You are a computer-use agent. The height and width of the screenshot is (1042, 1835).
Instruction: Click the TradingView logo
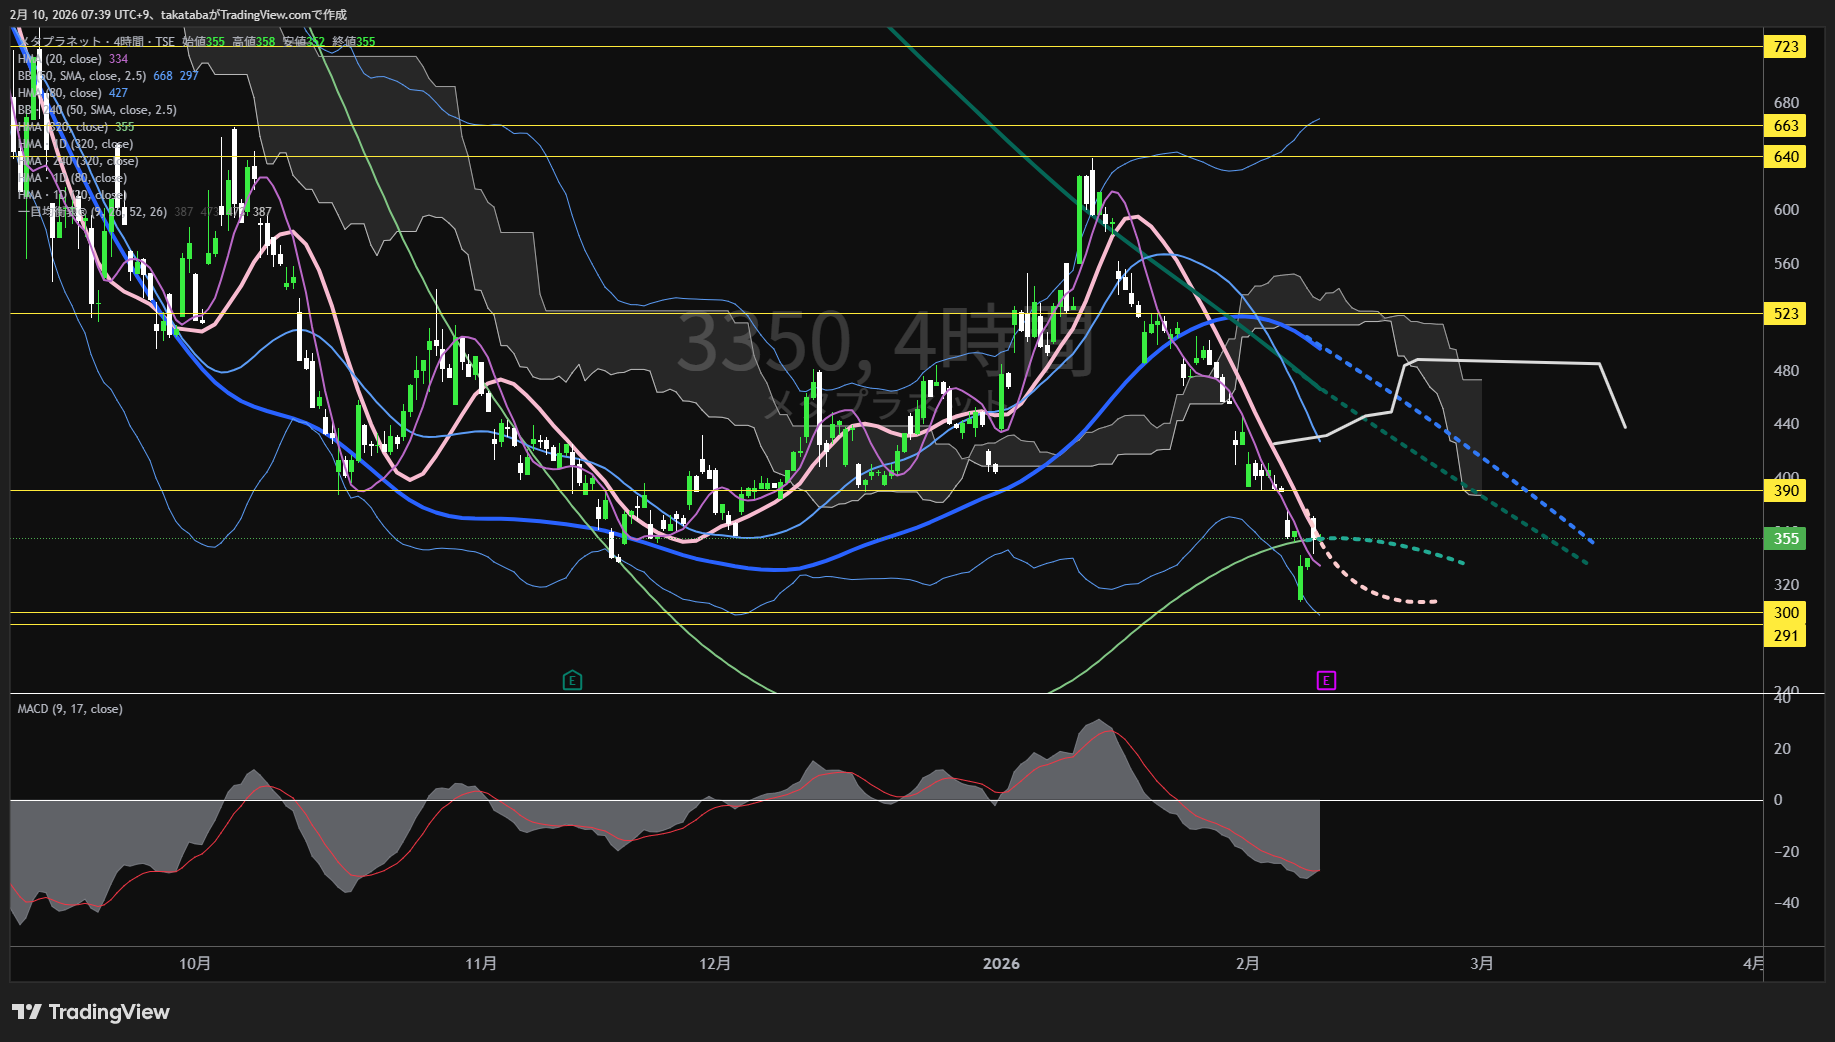[x=91, y=1012]
